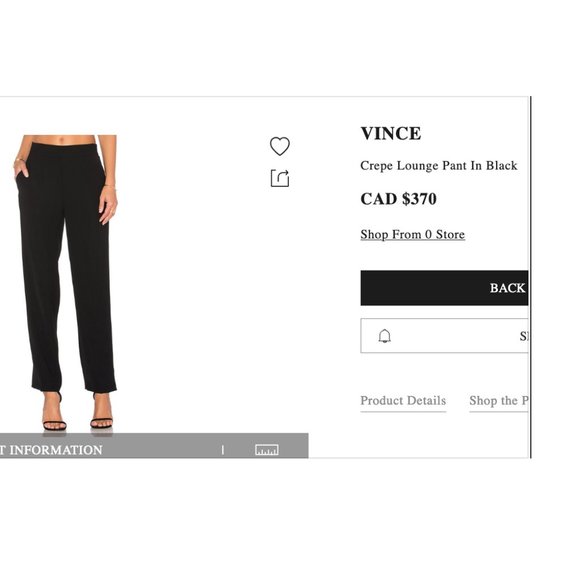Switch to the Product Details tab
Image resolution: width=580 pixels, height=580 pixels.
pyautogui.click(x=403, y=401)
